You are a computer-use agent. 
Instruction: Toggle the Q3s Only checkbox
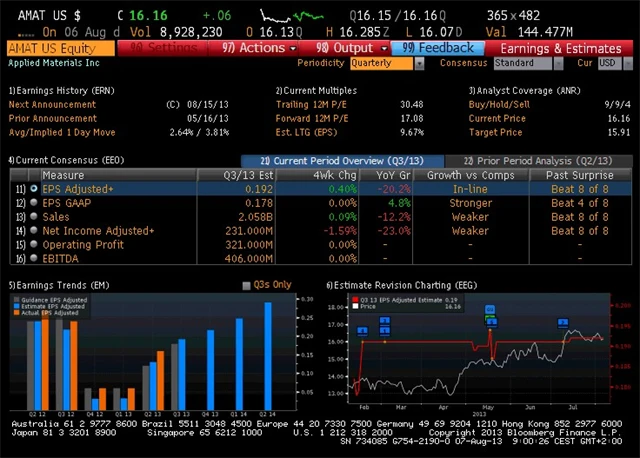click(x=247, y=285)
